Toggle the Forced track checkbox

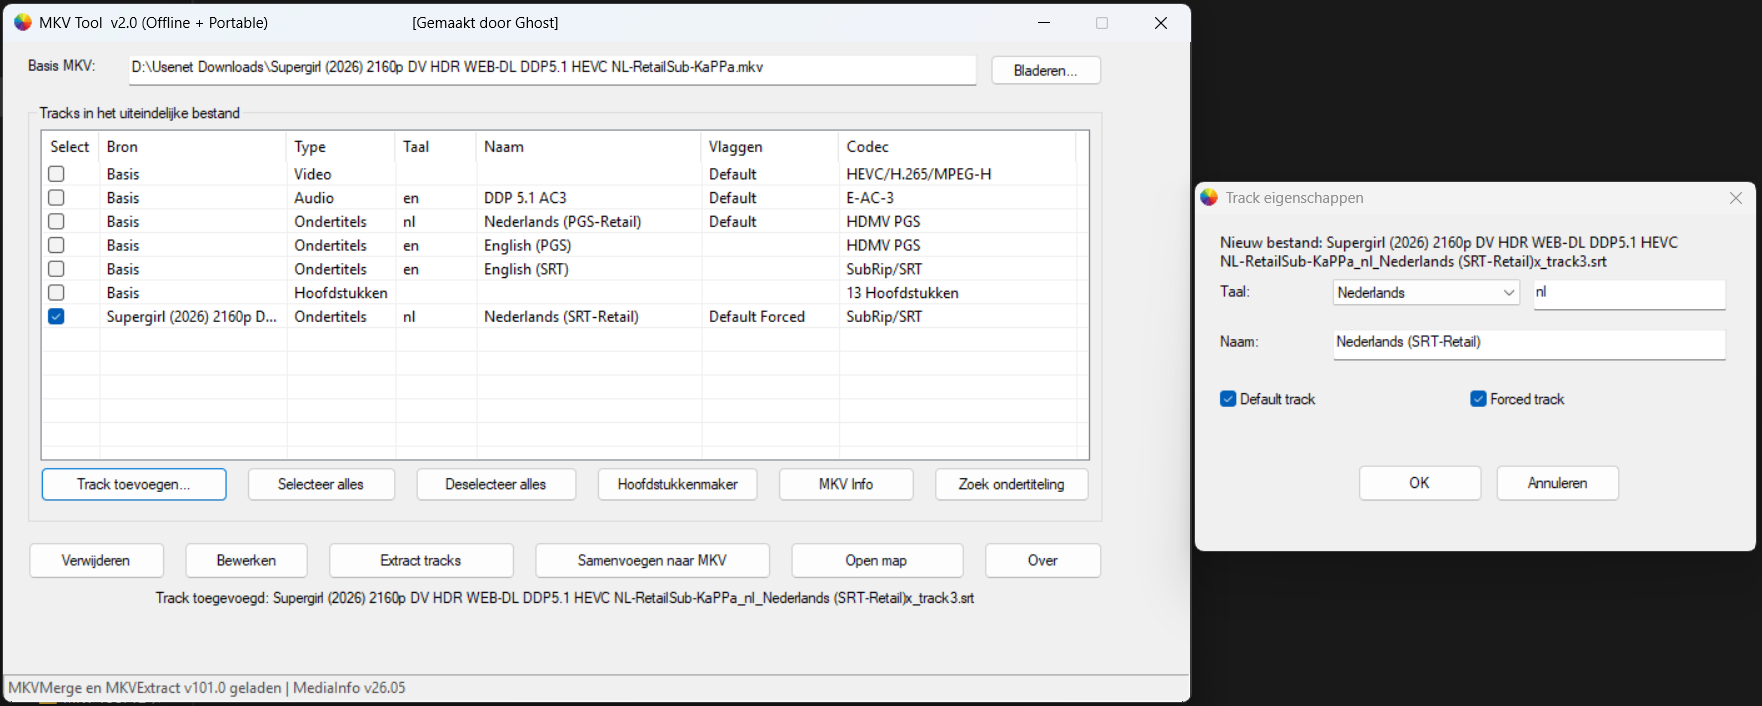pos(1478,399)
